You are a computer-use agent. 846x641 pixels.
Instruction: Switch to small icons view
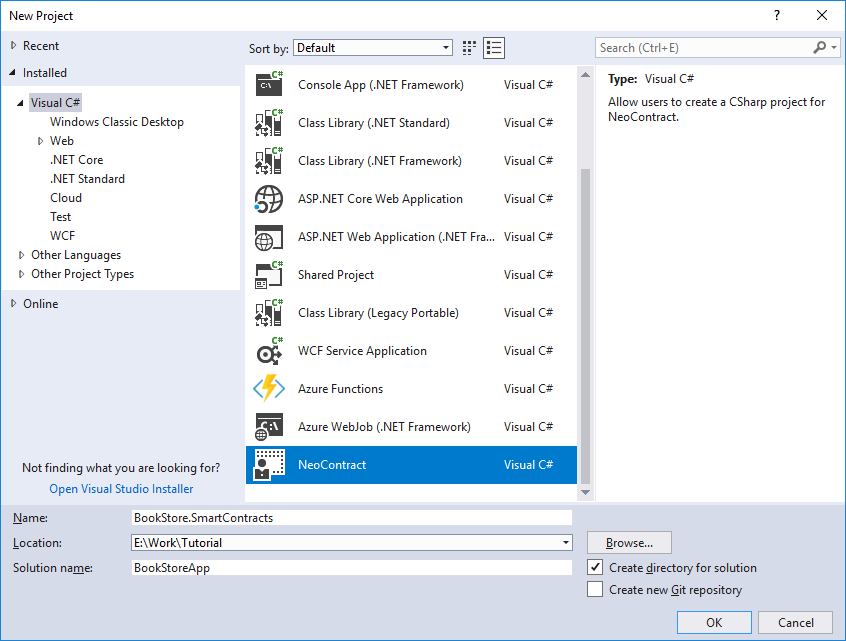(469, 48)
